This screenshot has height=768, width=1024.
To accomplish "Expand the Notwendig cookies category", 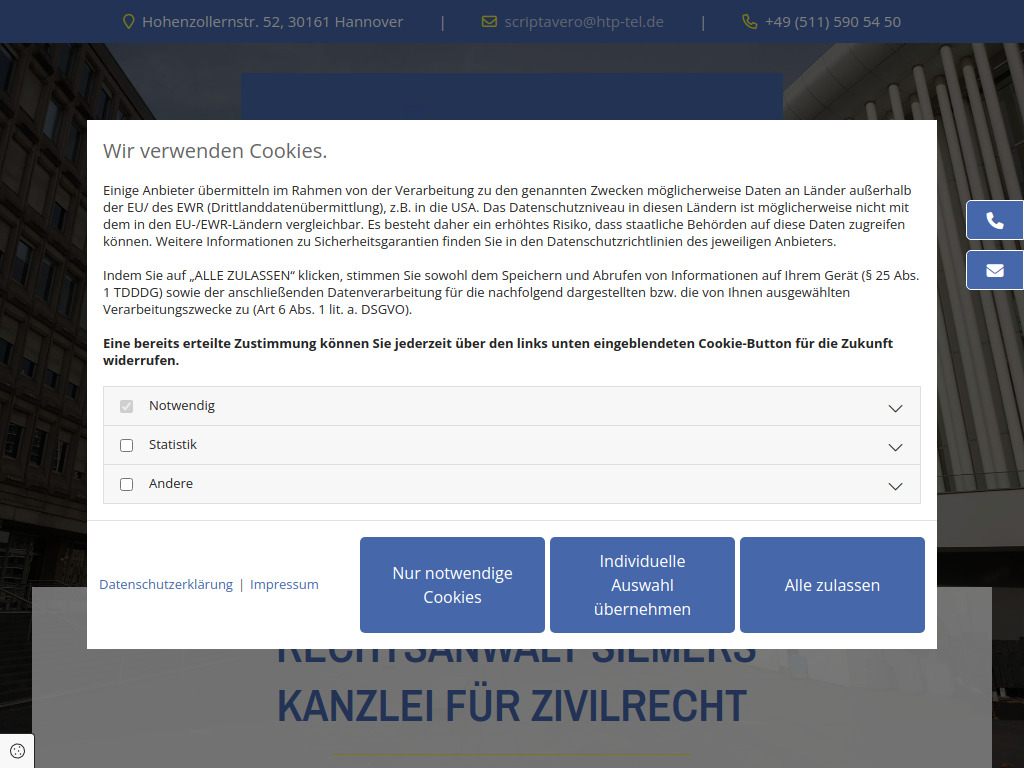I will 895,406.
